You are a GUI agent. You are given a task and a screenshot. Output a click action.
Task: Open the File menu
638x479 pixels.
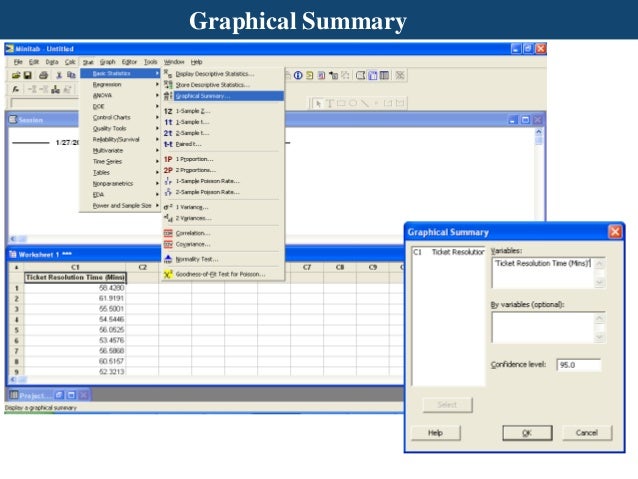click(18, 62)
